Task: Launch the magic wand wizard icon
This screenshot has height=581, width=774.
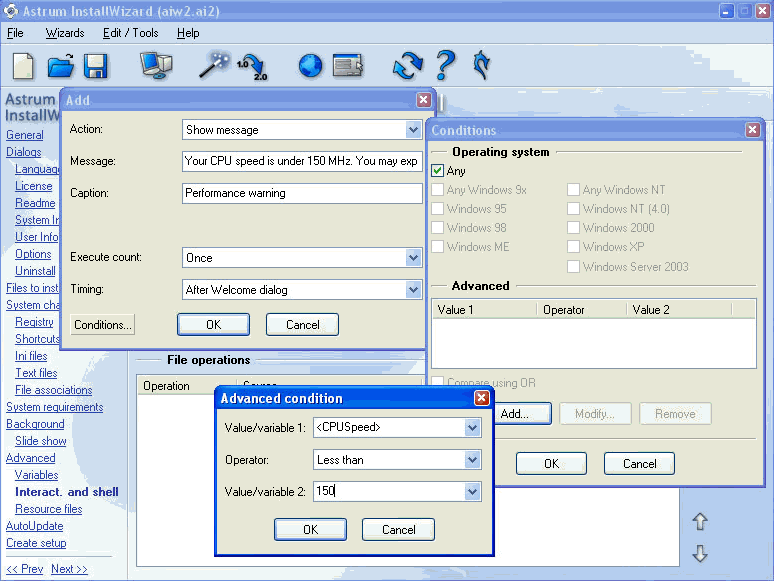Action: (214, 65)
